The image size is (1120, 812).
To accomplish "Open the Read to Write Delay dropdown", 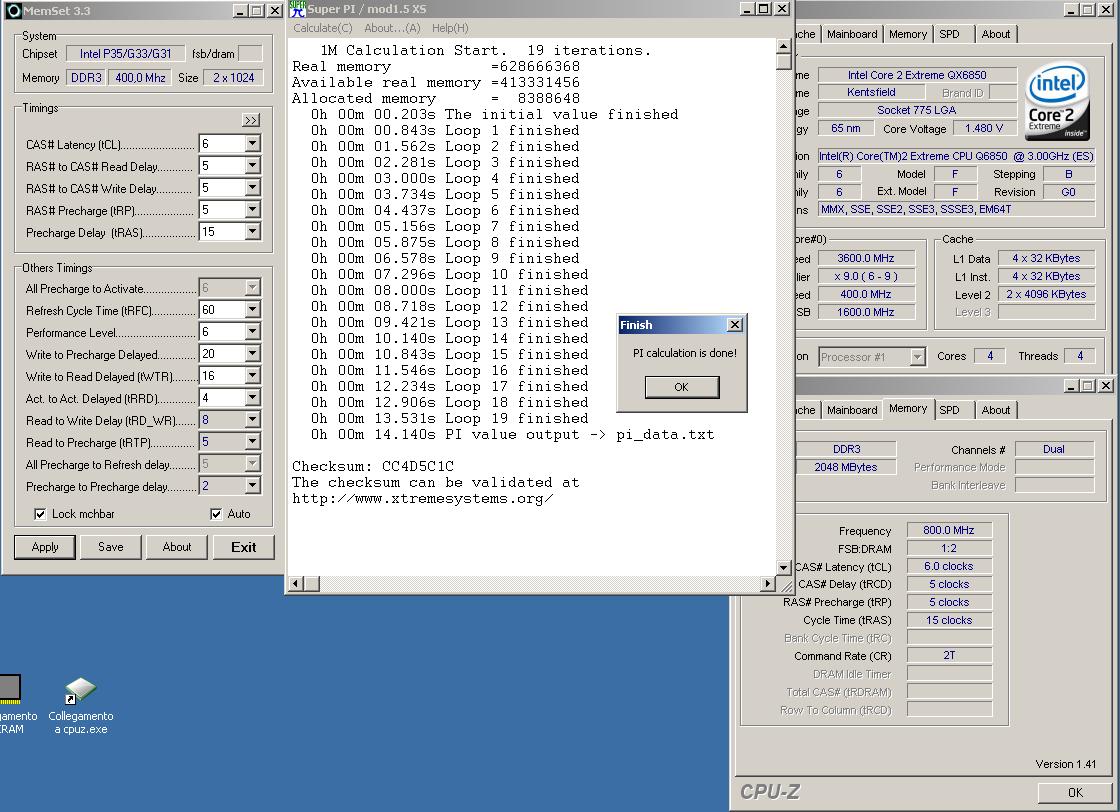I will coord(252,420).
